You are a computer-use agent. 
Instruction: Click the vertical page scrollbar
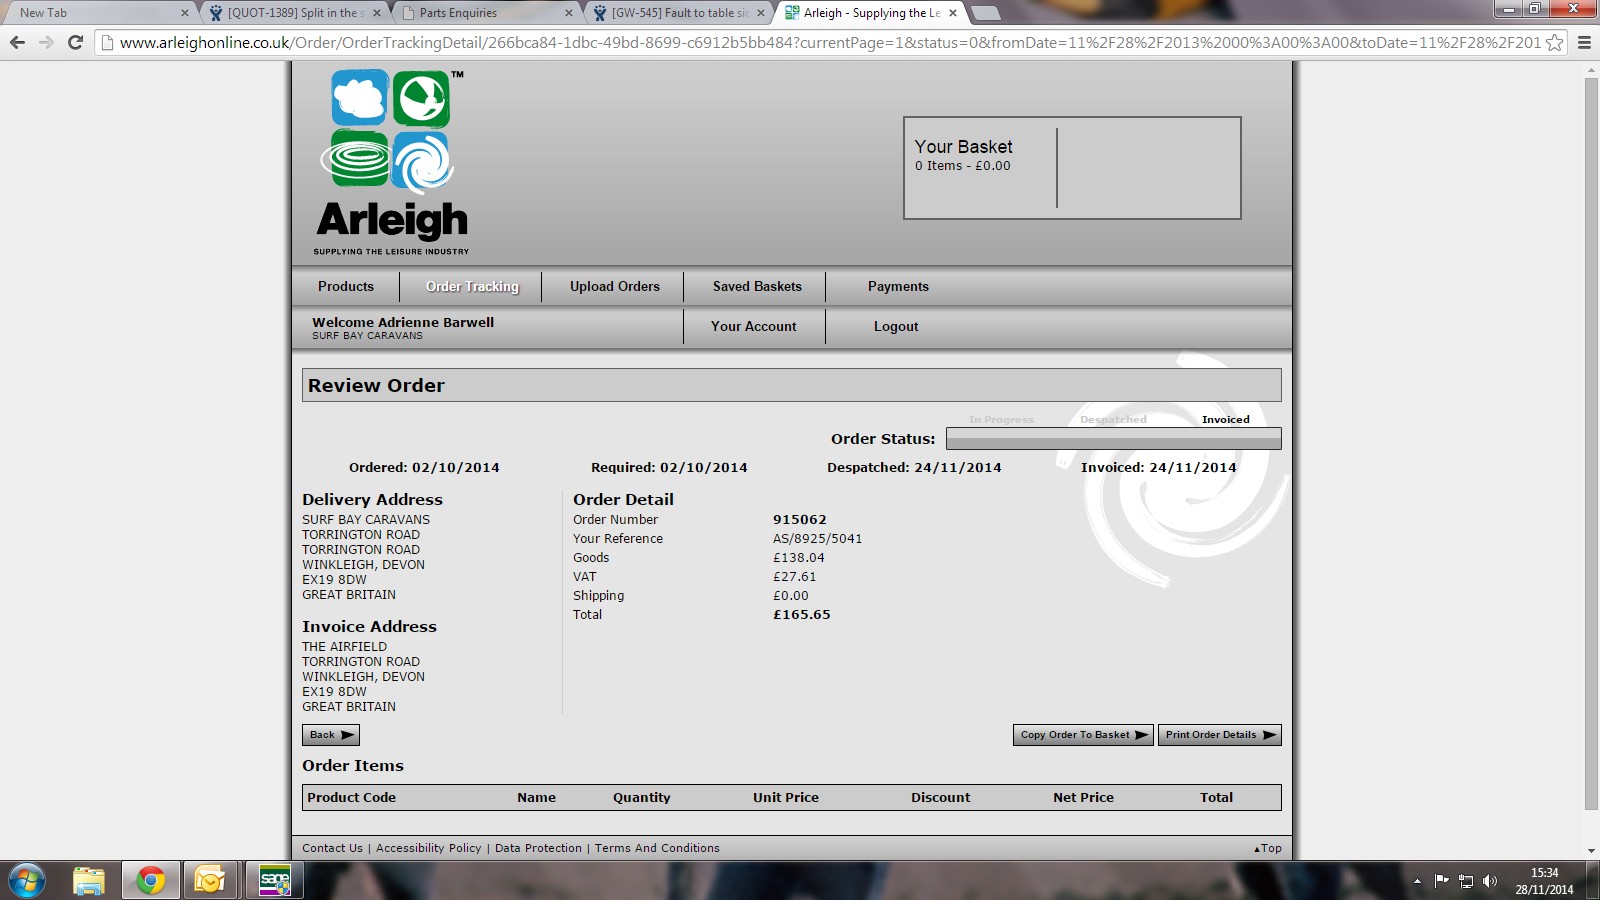[1591, 443]
